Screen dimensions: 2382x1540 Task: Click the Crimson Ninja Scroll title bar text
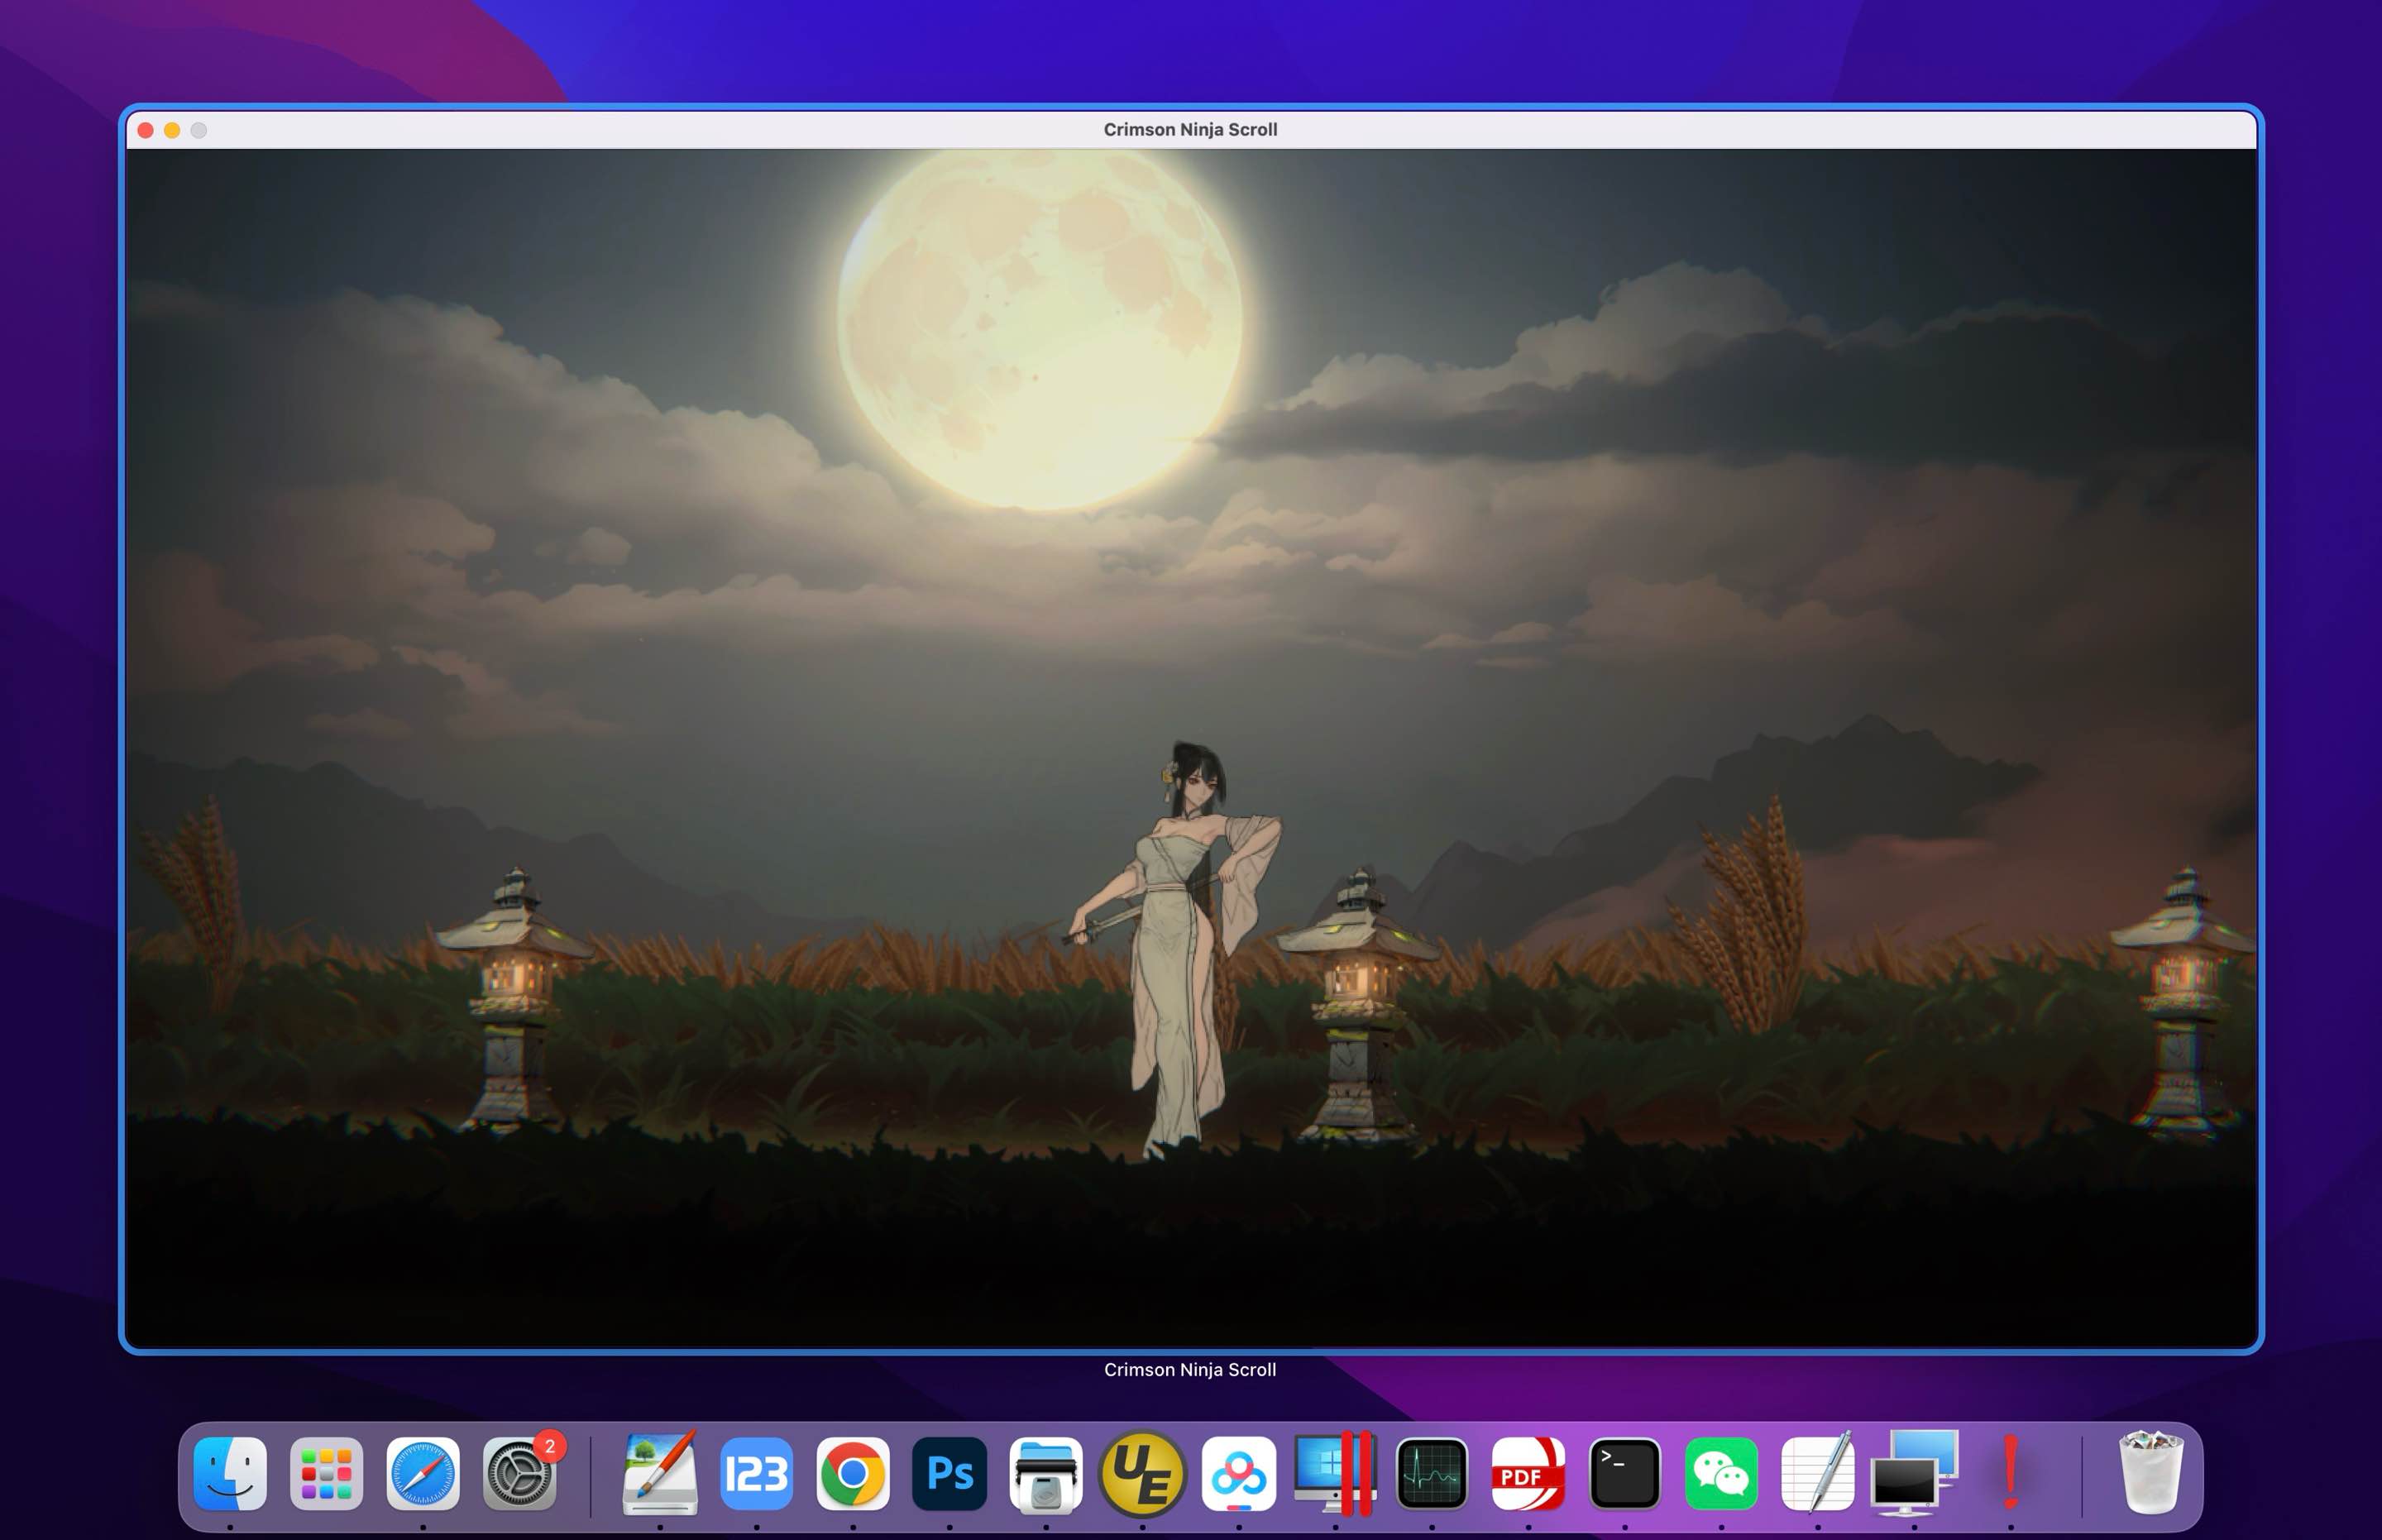(x=1190, y=130)
